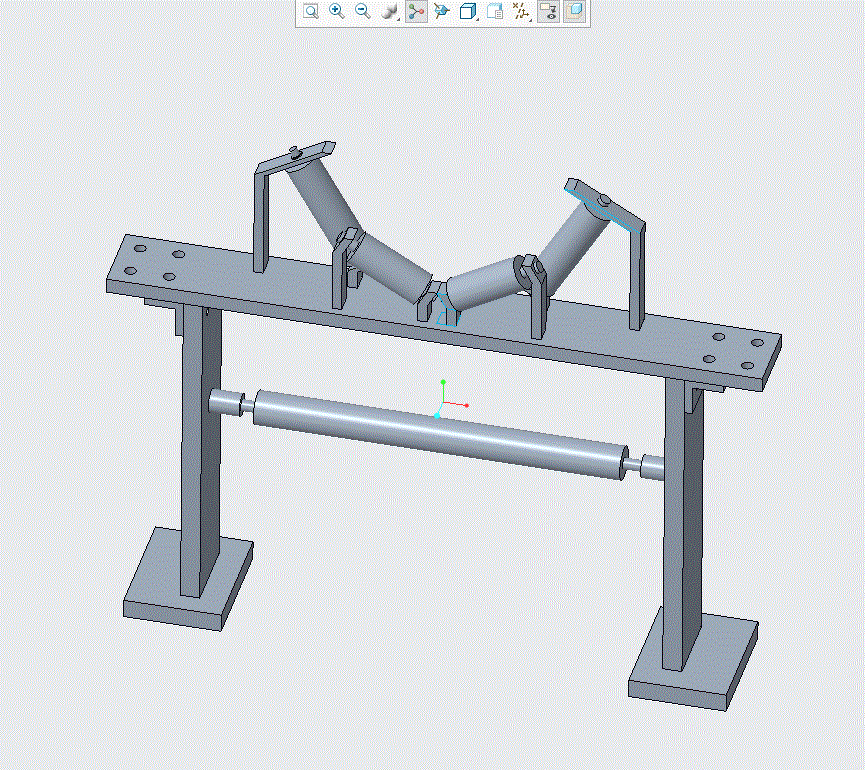Select the Zoom Out tool

point(362,11)
